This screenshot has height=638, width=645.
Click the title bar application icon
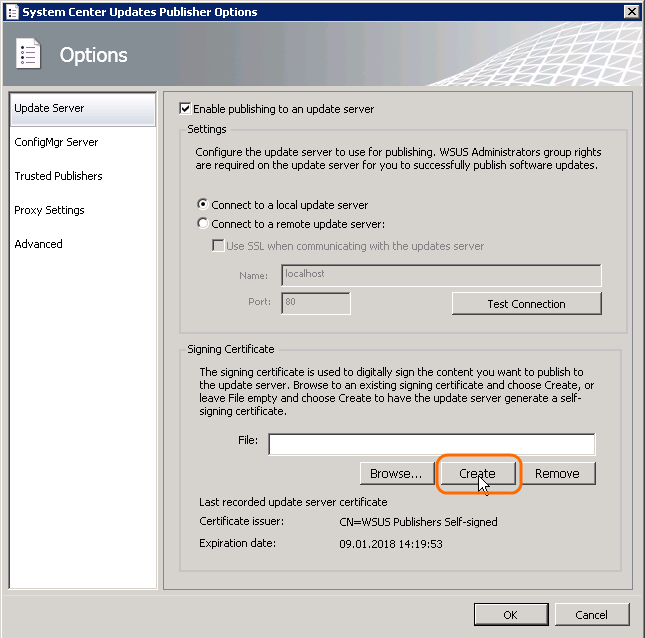11,12
